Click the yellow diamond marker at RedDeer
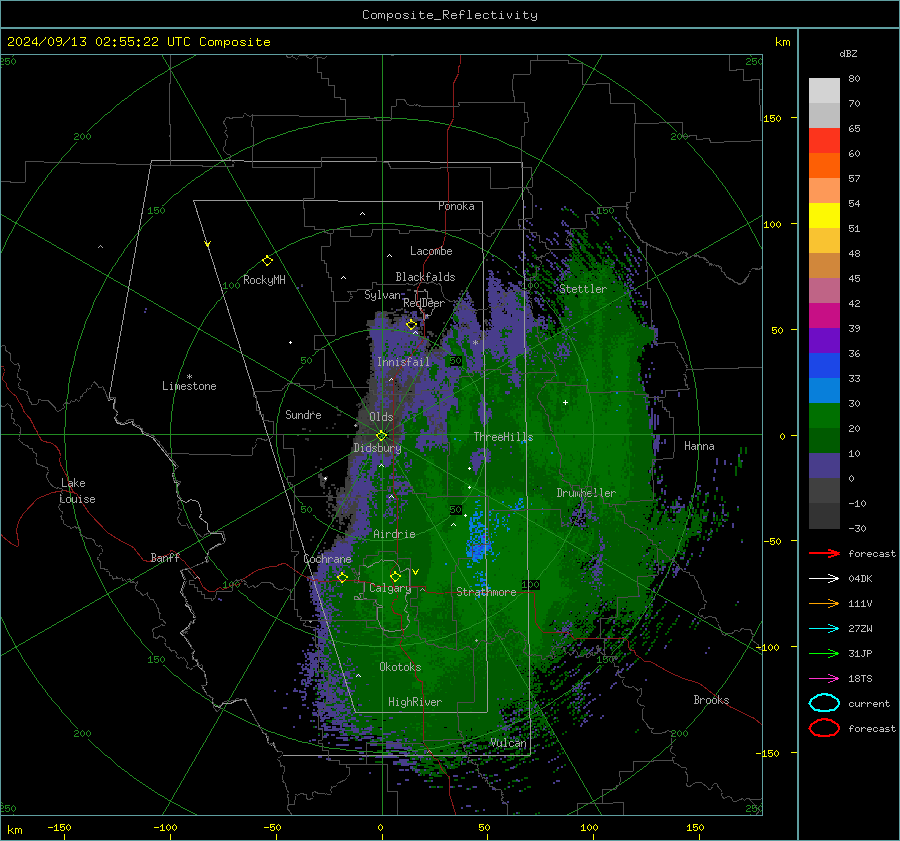The image size is (900, 841). (x=411, y=325)
